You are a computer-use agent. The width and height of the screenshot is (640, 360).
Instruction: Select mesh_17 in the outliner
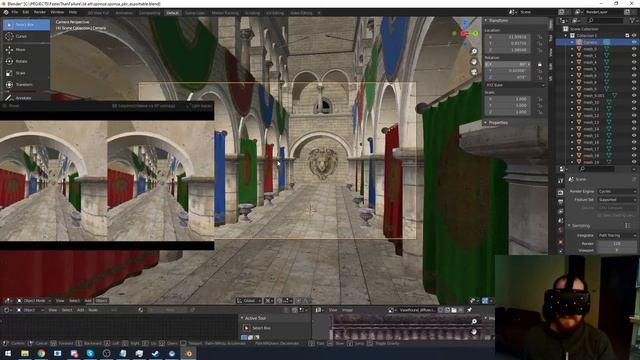coord(591,149)
